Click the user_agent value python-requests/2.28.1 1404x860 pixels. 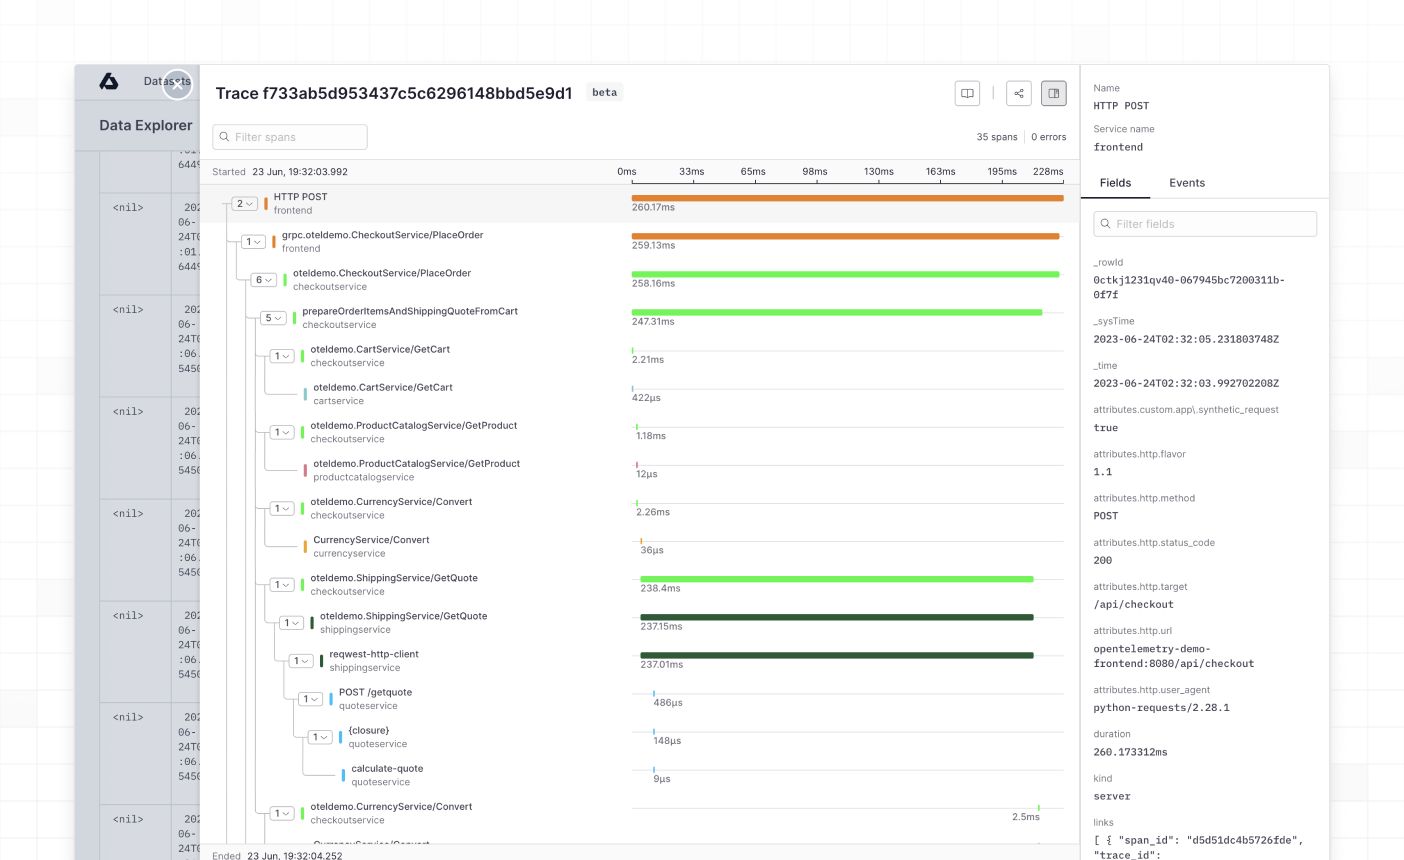click(1162, 708)
